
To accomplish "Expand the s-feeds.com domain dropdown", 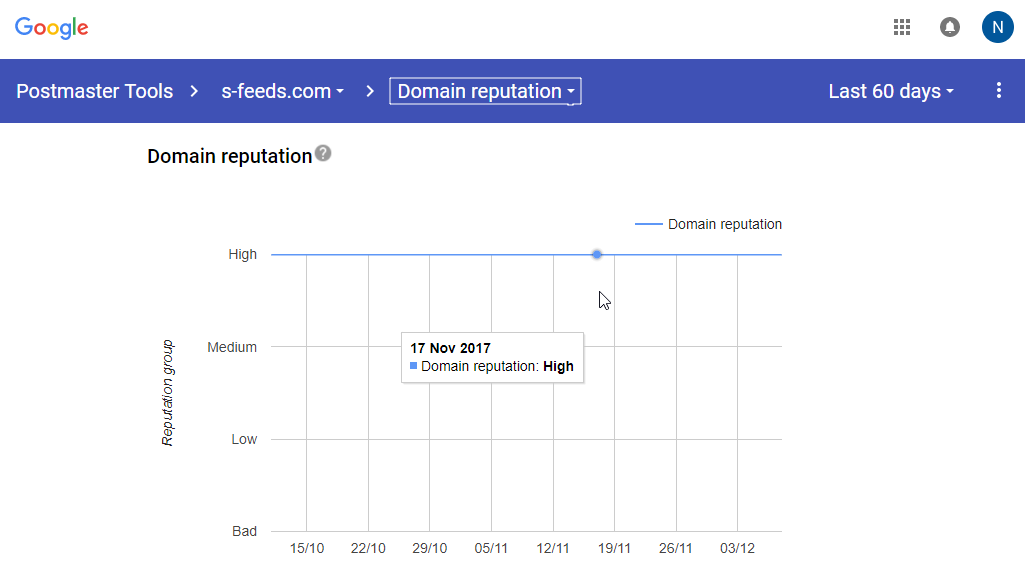I will pyautogui.click(x=282, y=91).
